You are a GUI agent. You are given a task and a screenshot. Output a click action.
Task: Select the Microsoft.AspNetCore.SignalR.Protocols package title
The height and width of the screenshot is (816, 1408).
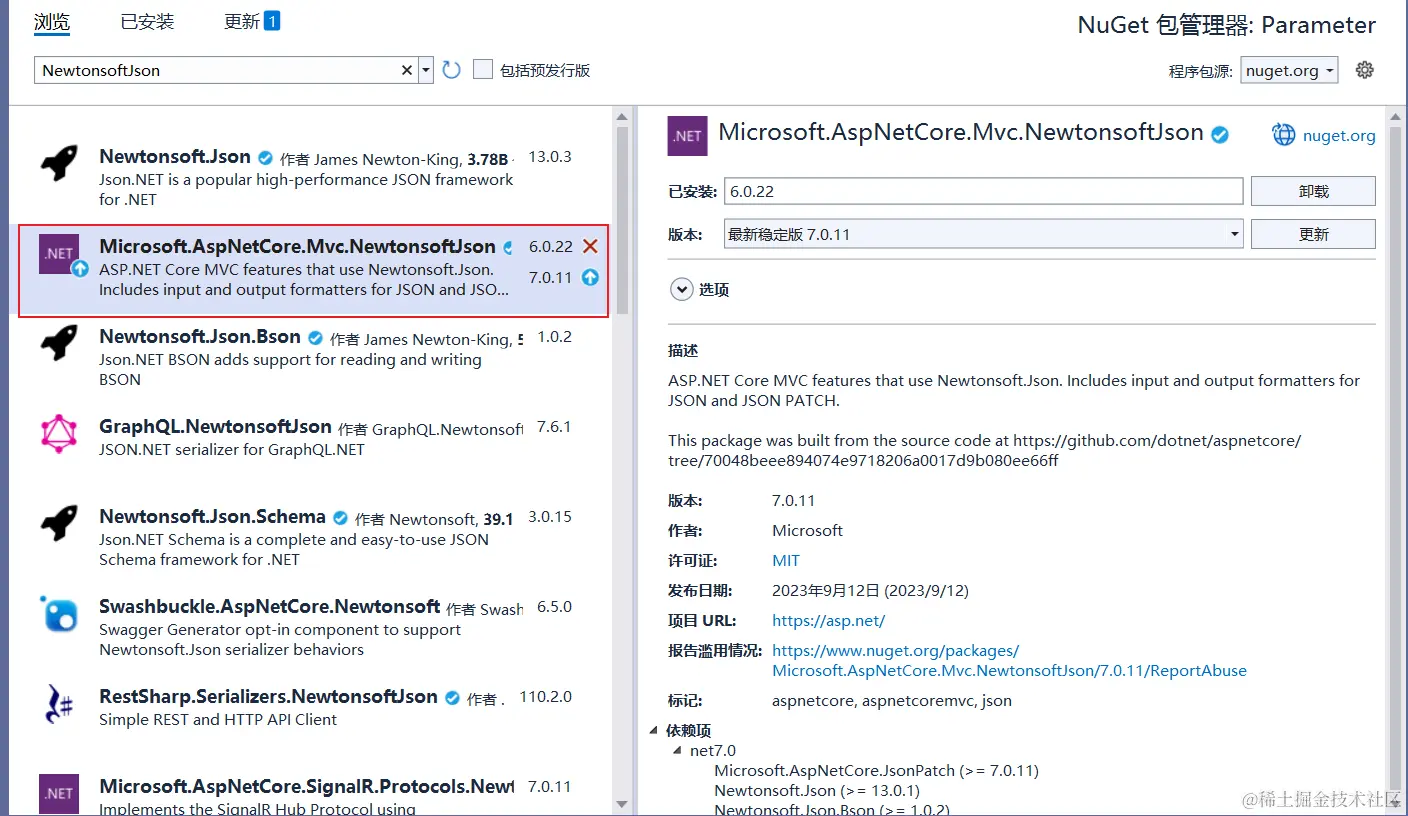tap(306, 787)
